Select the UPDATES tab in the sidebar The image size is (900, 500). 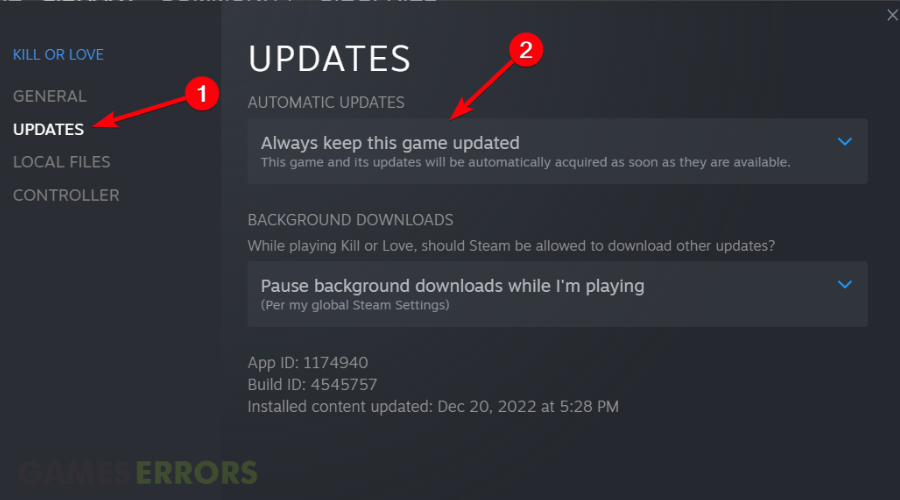pos(48,129)
